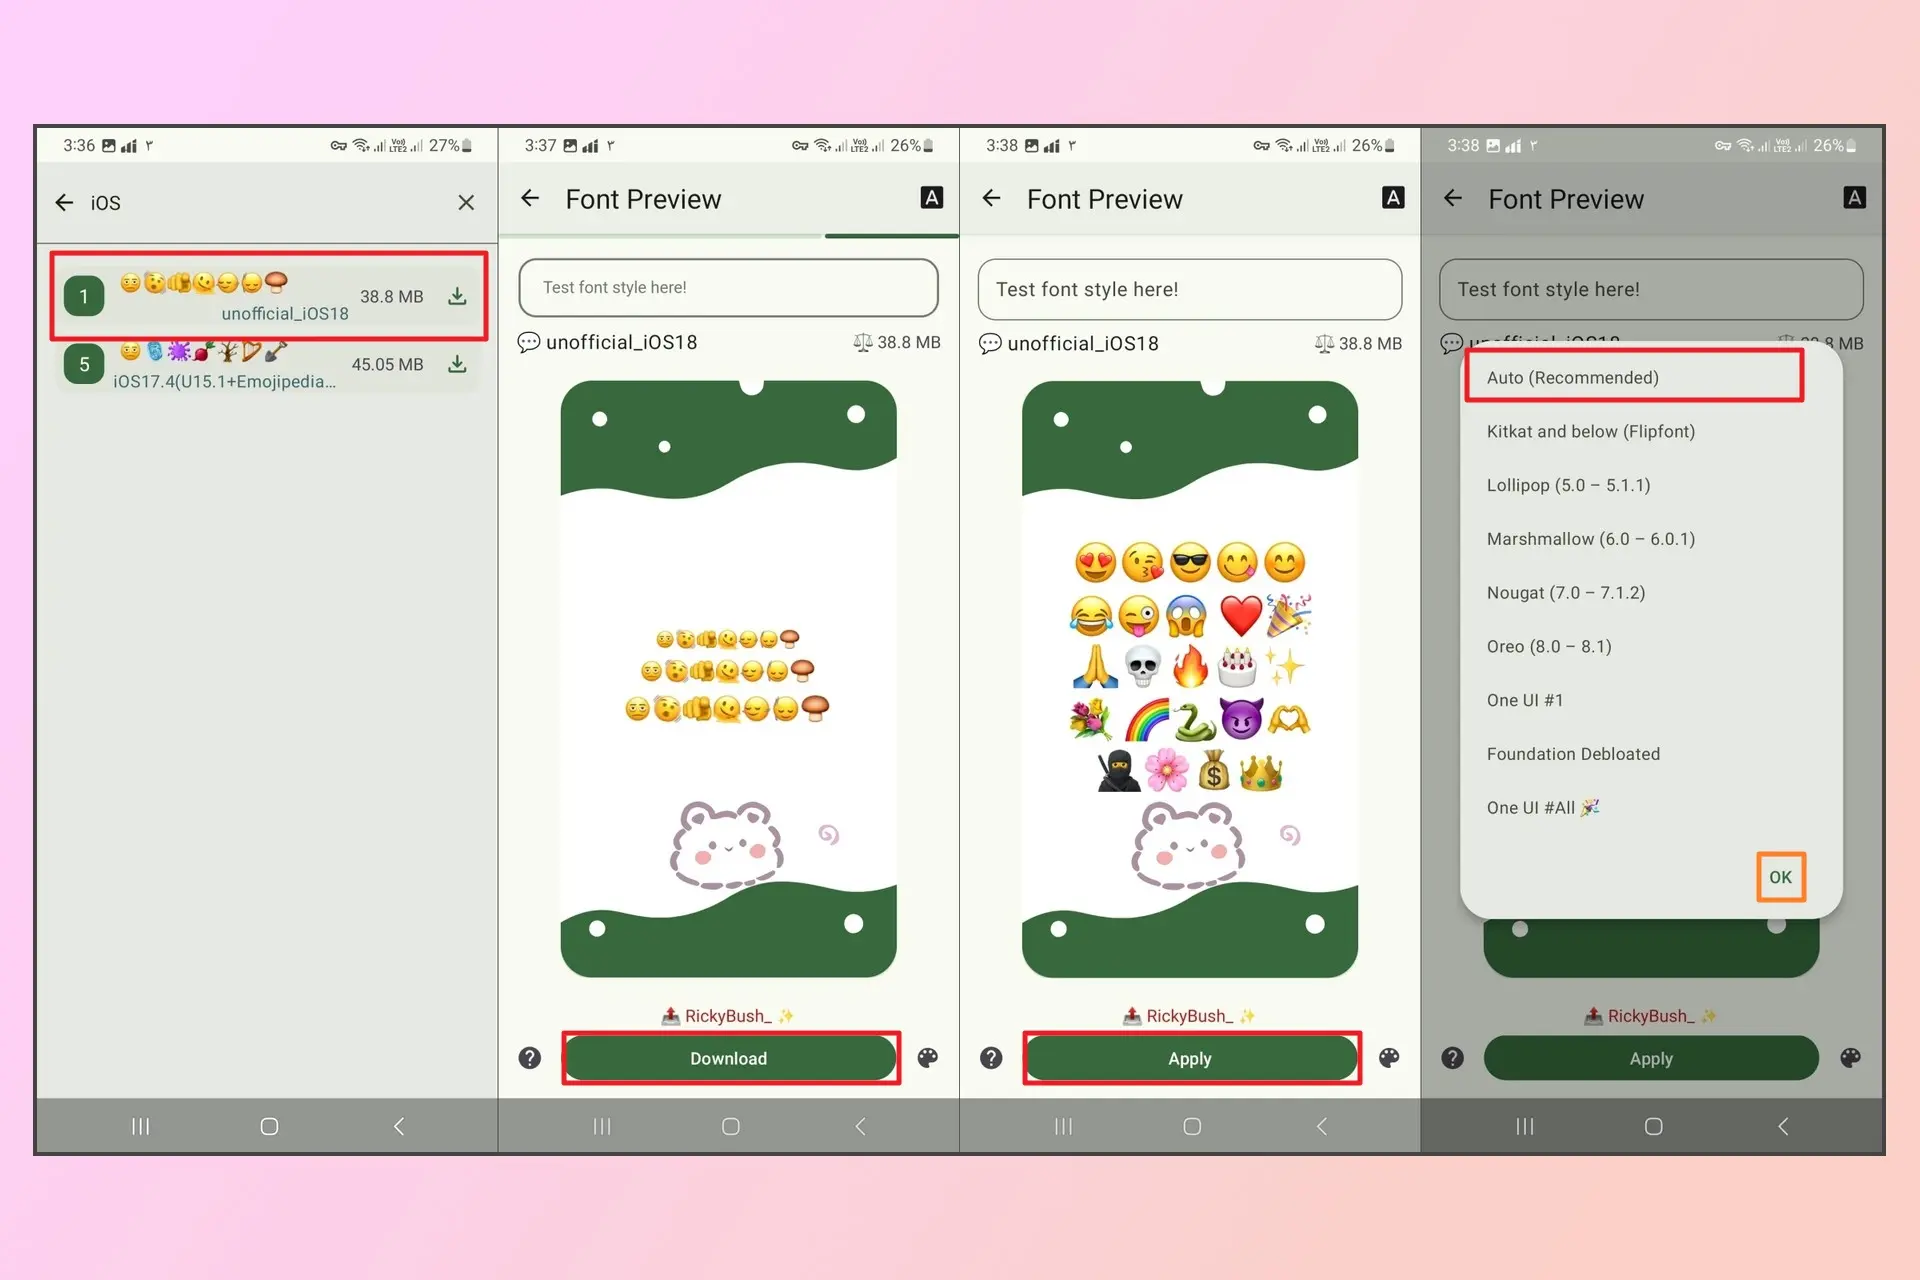Tap the large emoji grid preview card
Viewport: 1920px width, 1280px height.
coord(1190,679)
